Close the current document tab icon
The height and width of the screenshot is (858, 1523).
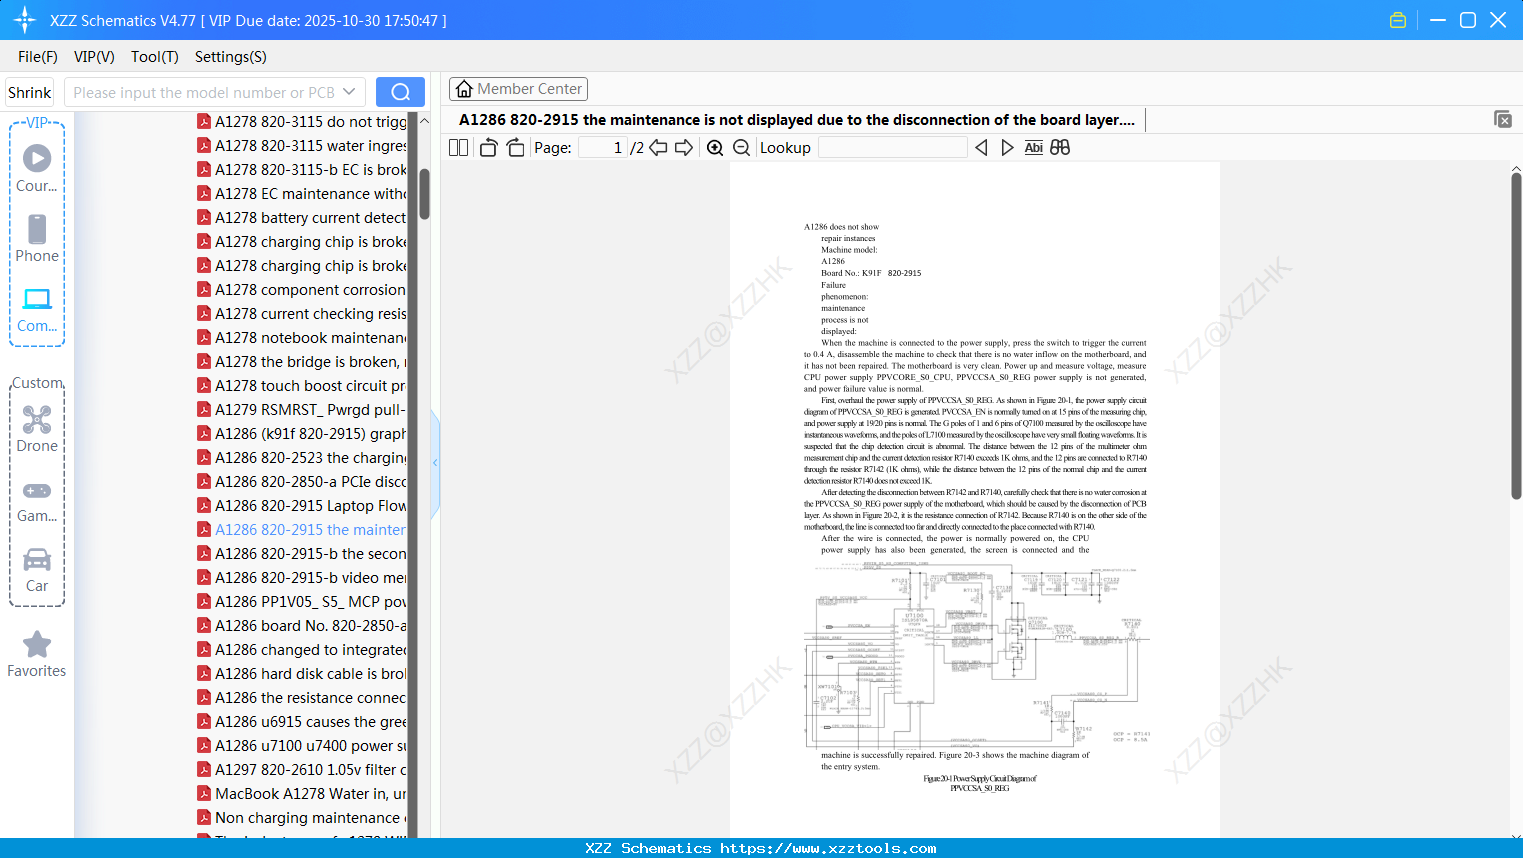click(1503, 119)
